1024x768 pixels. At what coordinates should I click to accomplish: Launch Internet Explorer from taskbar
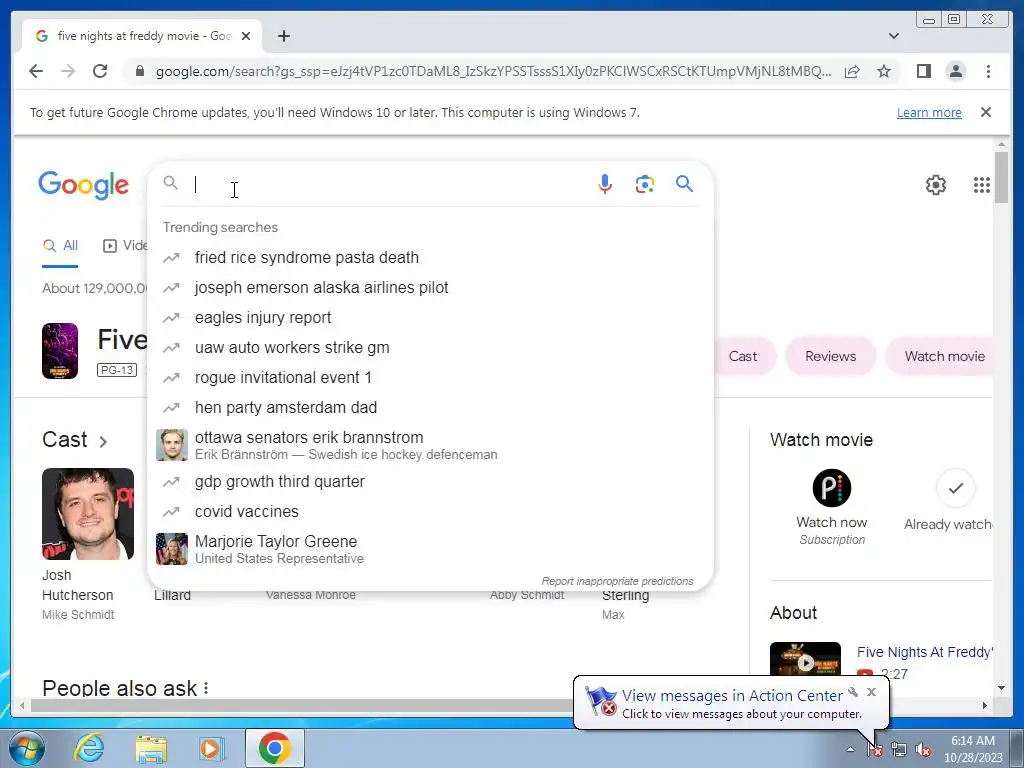tap(89, 748)
